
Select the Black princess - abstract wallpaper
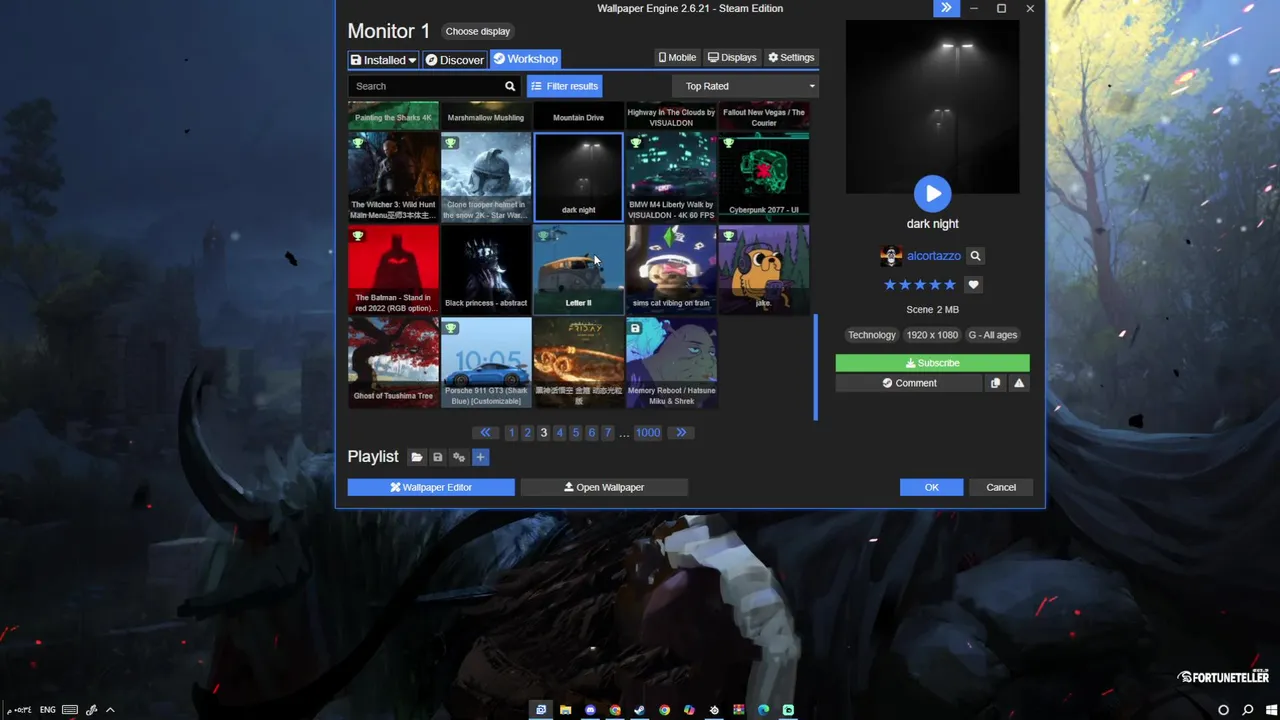pos(486,270)
